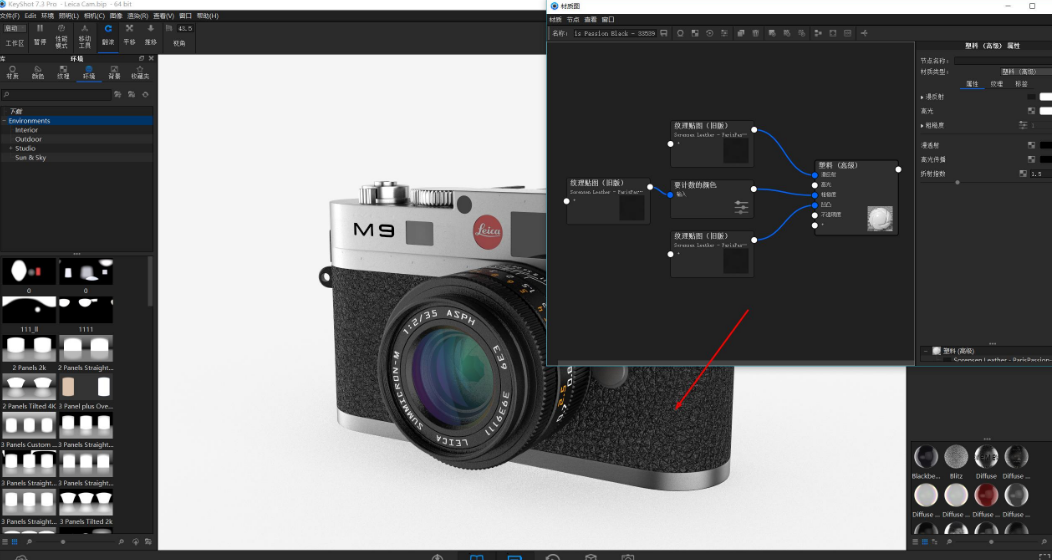1052x560 pixels.
Task: Toggle texture checker icon for 高光 (specular)
Action: 1031,111
